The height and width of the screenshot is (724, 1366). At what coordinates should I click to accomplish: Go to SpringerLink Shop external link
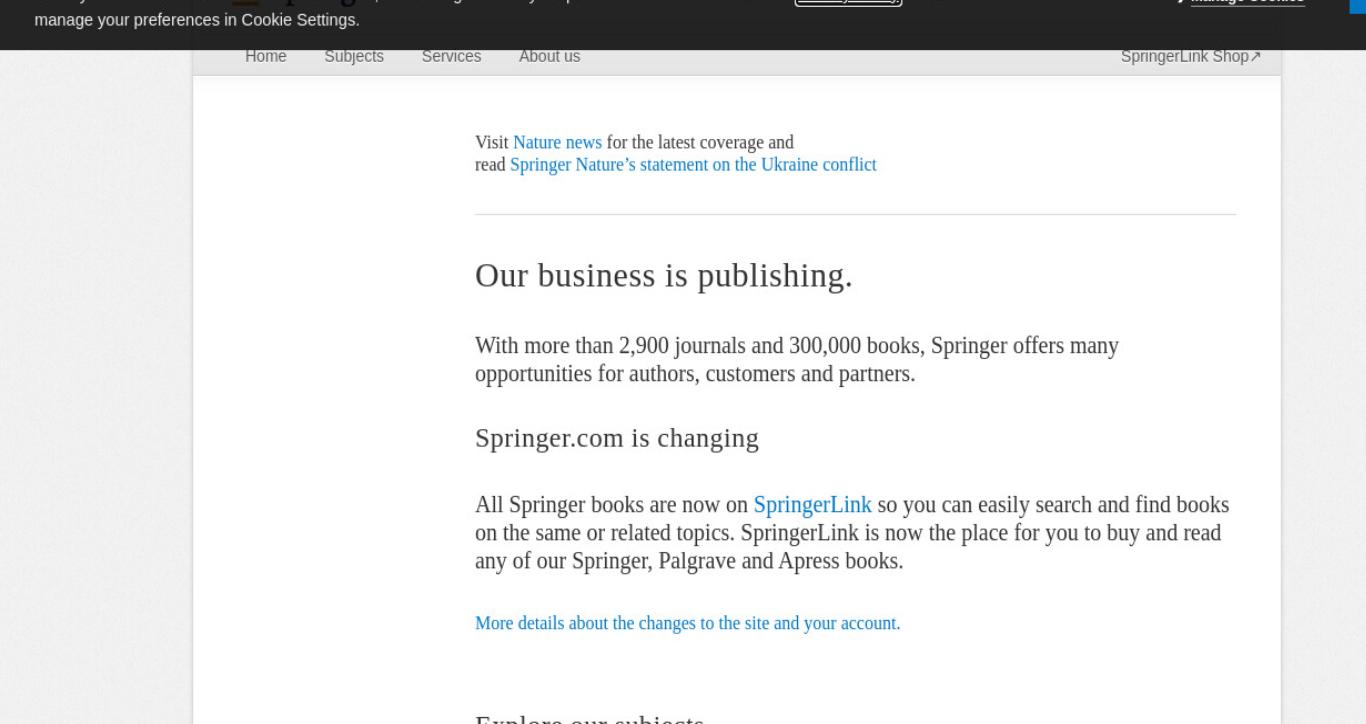(1191, 56)
